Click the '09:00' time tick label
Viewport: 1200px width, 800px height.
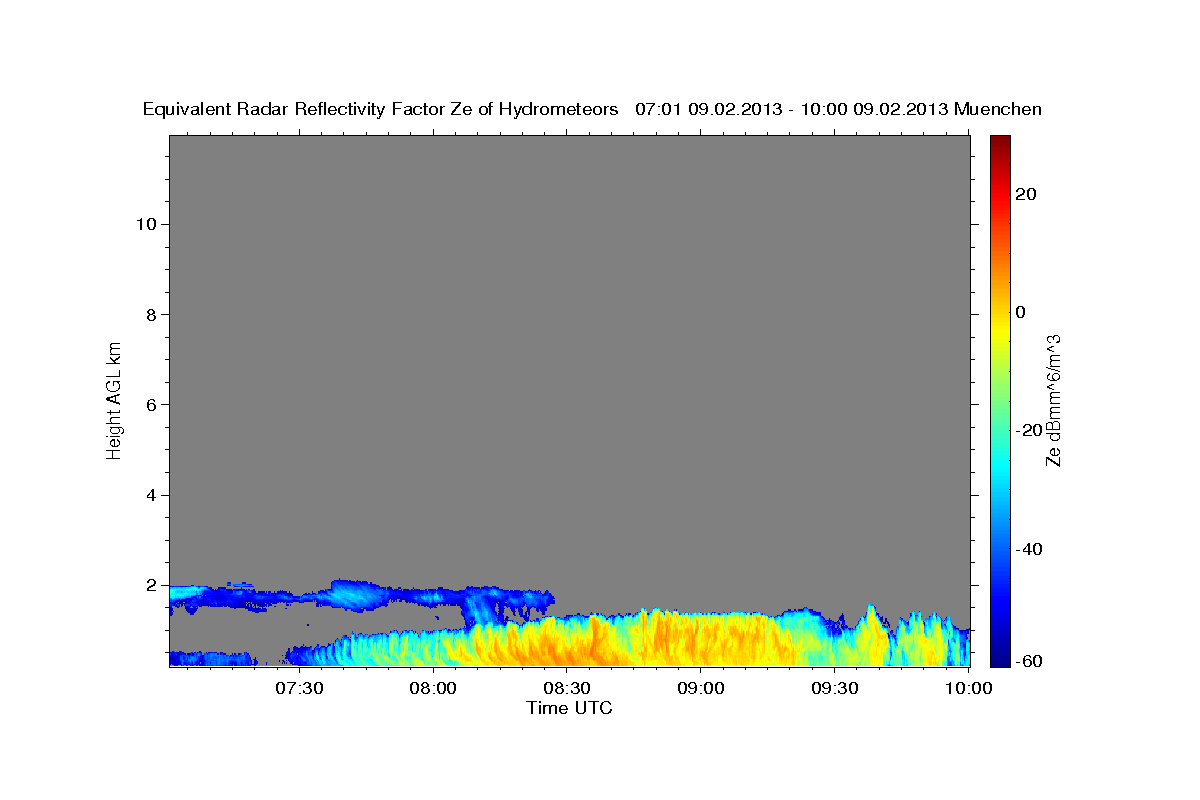click(x=701, y=689)
